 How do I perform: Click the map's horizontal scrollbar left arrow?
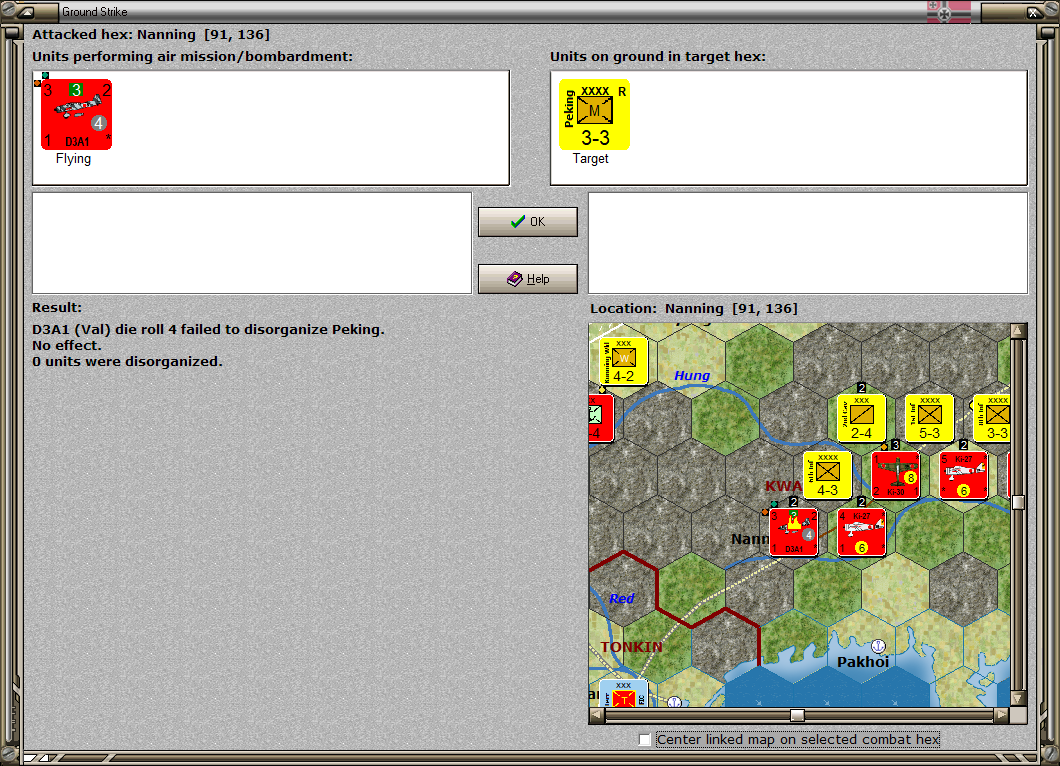point(596,715)
